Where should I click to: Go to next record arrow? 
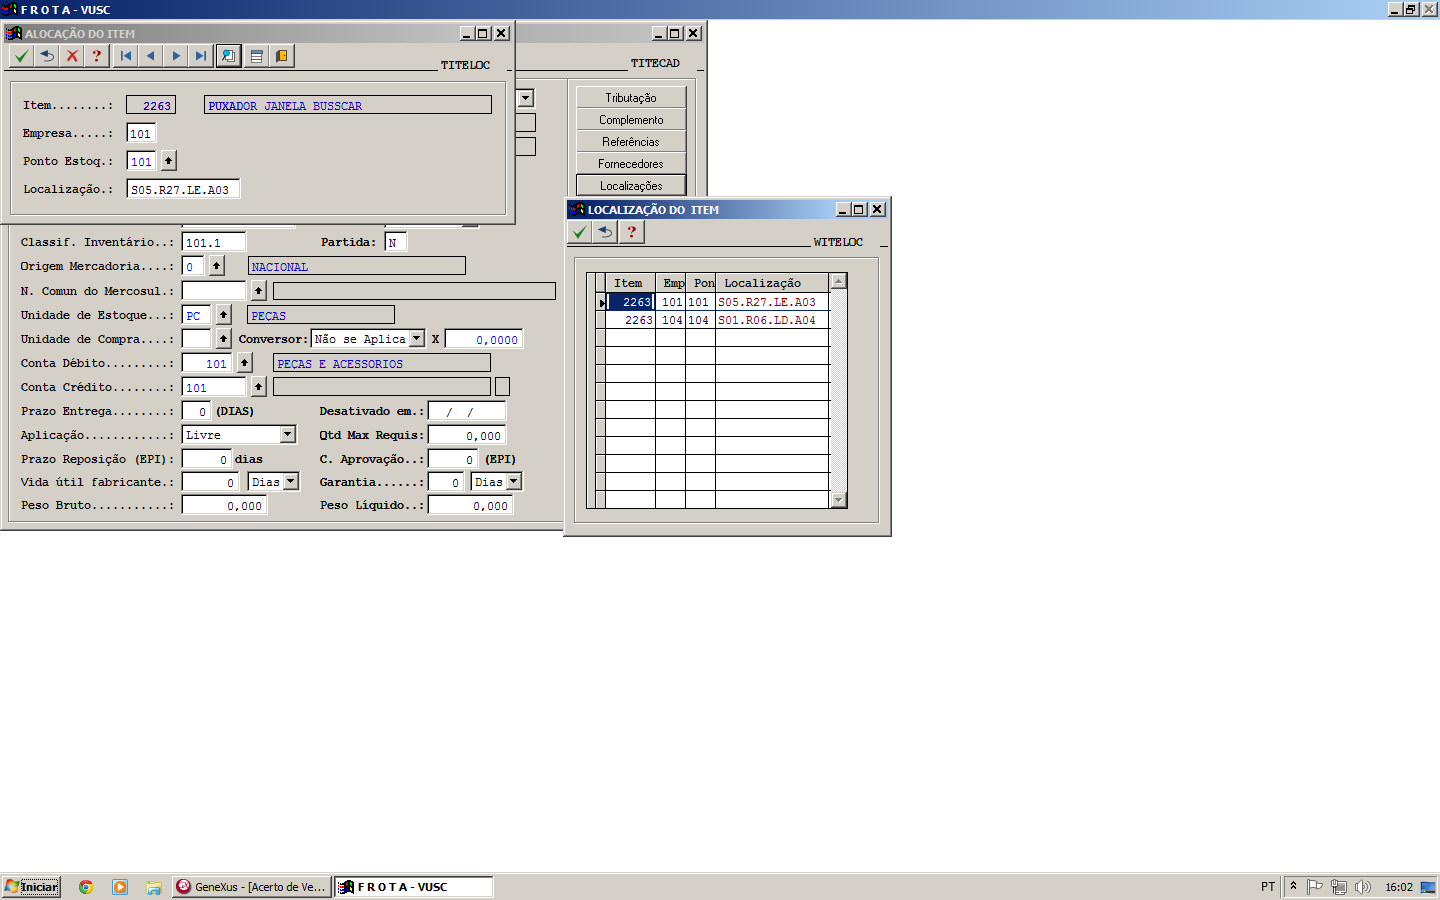[176, 56]
